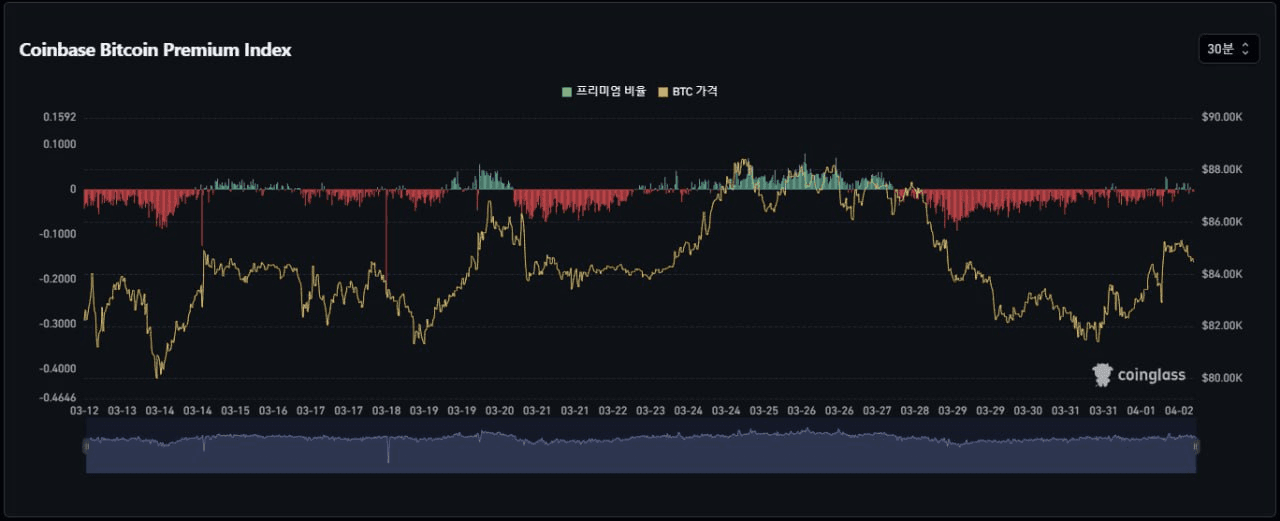Click the $88.00K price axis label
This screenshot has width=1280, height=521.
pyautogui.click(x=1222, y=169)
